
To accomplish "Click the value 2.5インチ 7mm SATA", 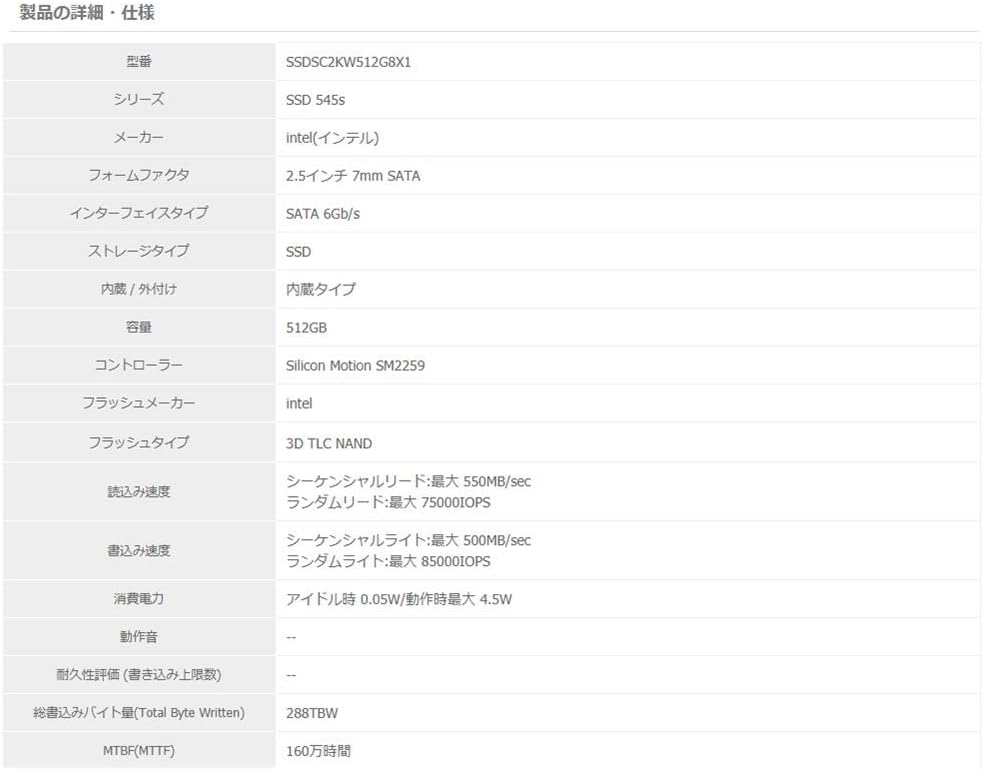I will pyautogui.click(x=353, y=176).
